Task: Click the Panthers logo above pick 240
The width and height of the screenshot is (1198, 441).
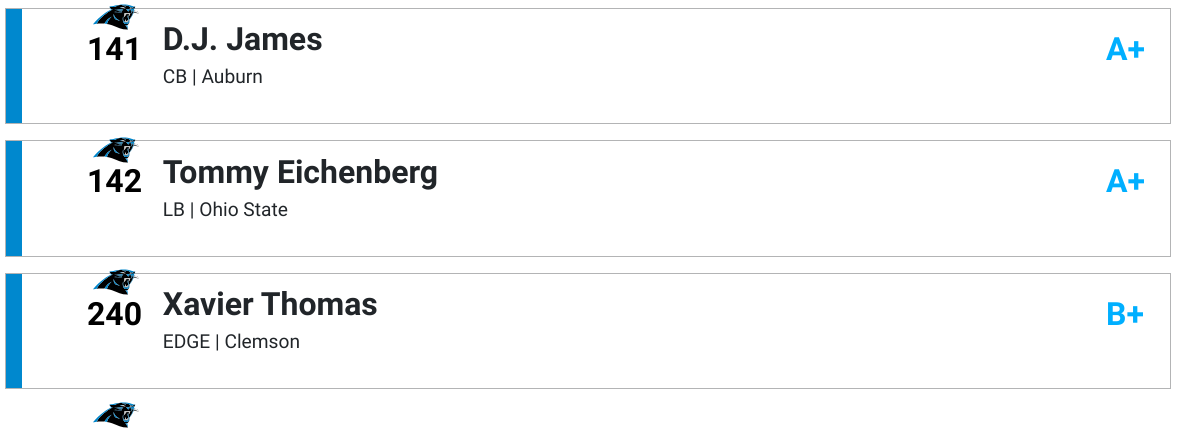Action: [x=115, y=282]
